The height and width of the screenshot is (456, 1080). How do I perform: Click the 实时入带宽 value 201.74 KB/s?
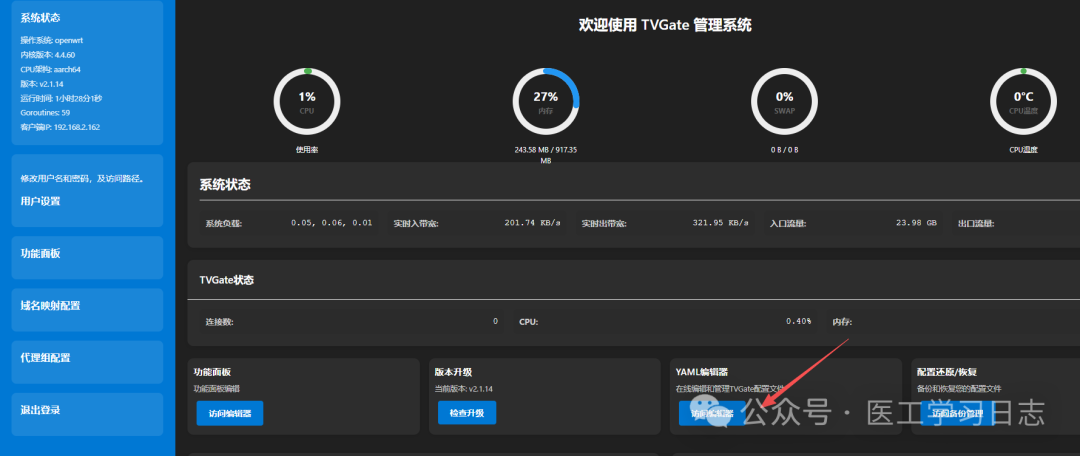pos(532,223)
